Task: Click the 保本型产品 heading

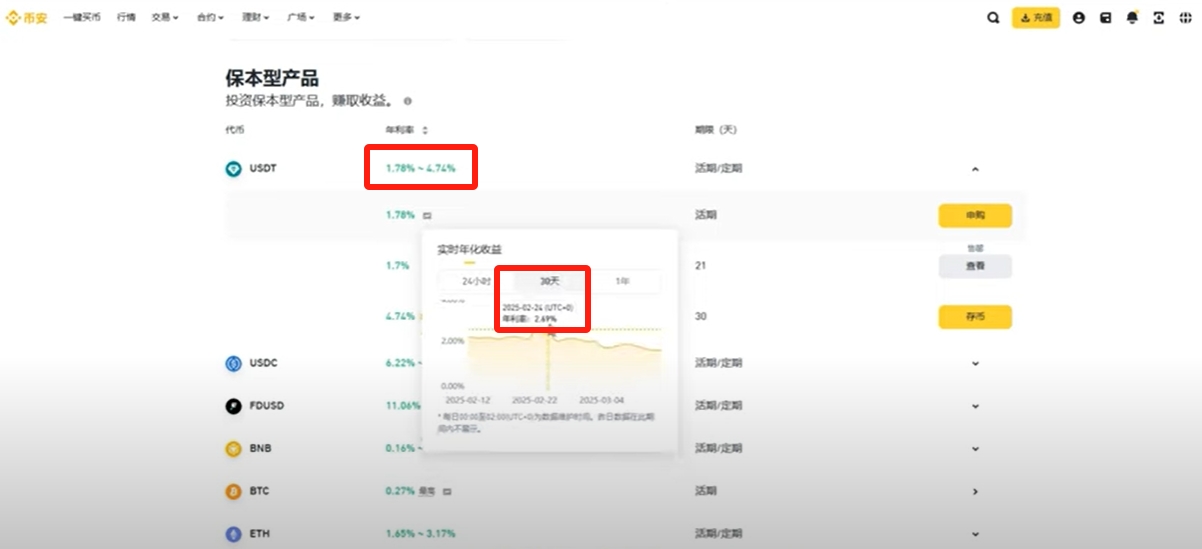Action: click(272, 78)
